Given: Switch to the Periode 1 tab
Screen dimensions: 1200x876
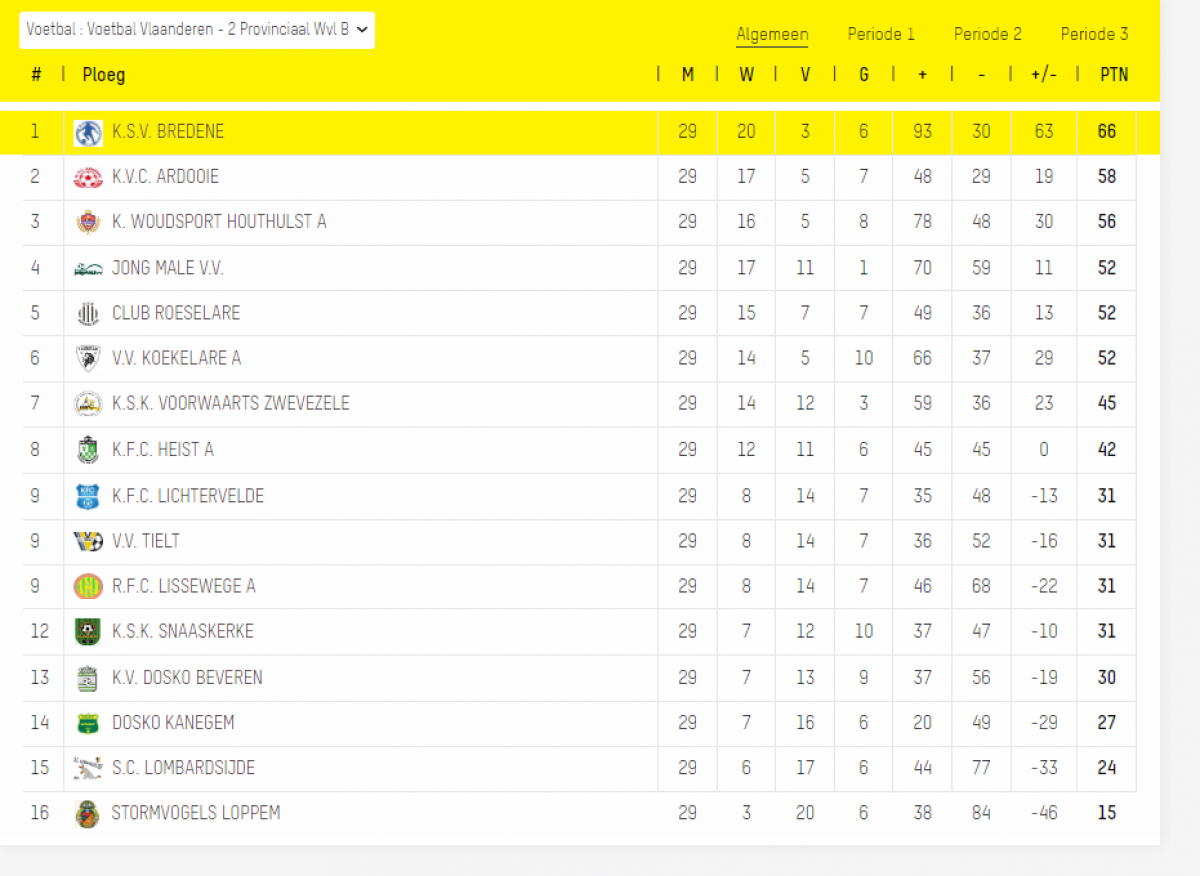Looking at the screenshot, I should (881, 34).
